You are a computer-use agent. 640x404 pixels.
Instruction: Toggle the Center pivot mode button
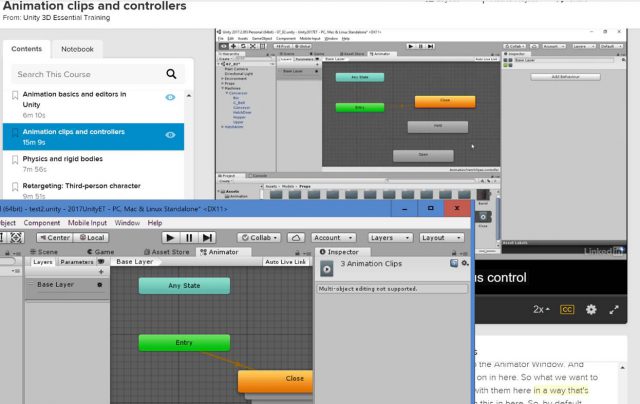[x=55, y=238]
